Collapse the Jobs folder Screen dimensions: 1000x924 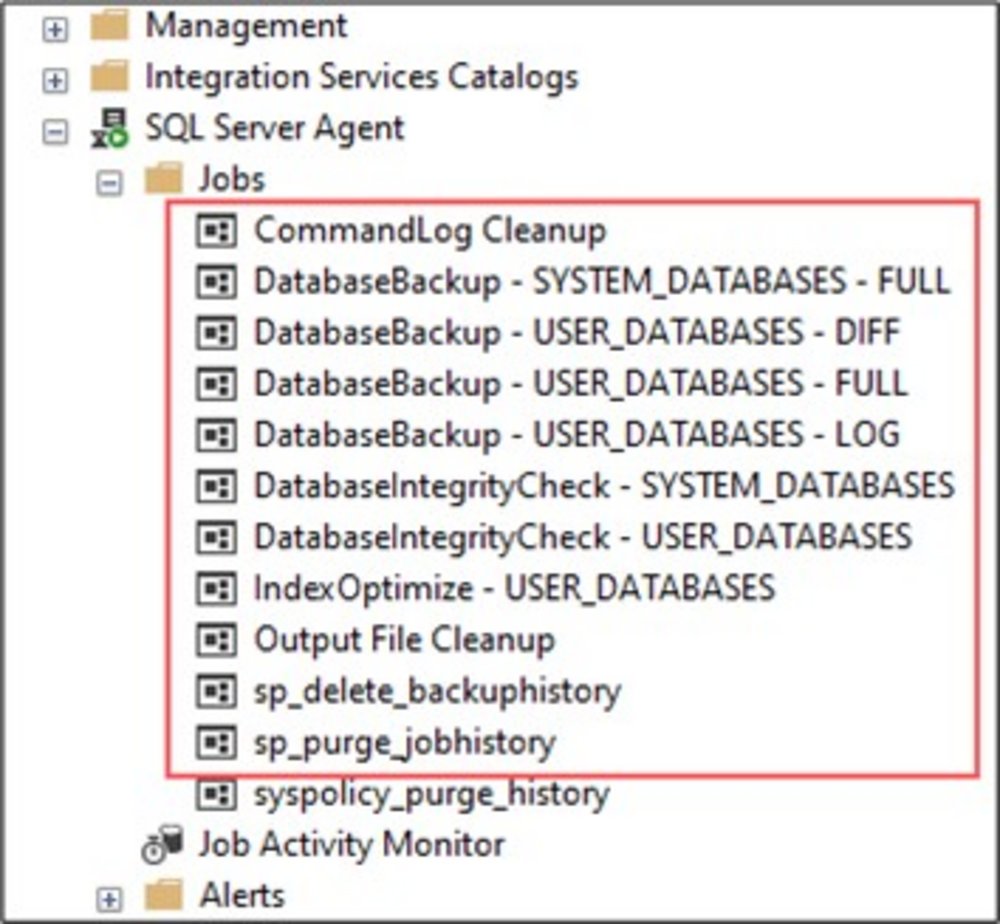109,182
